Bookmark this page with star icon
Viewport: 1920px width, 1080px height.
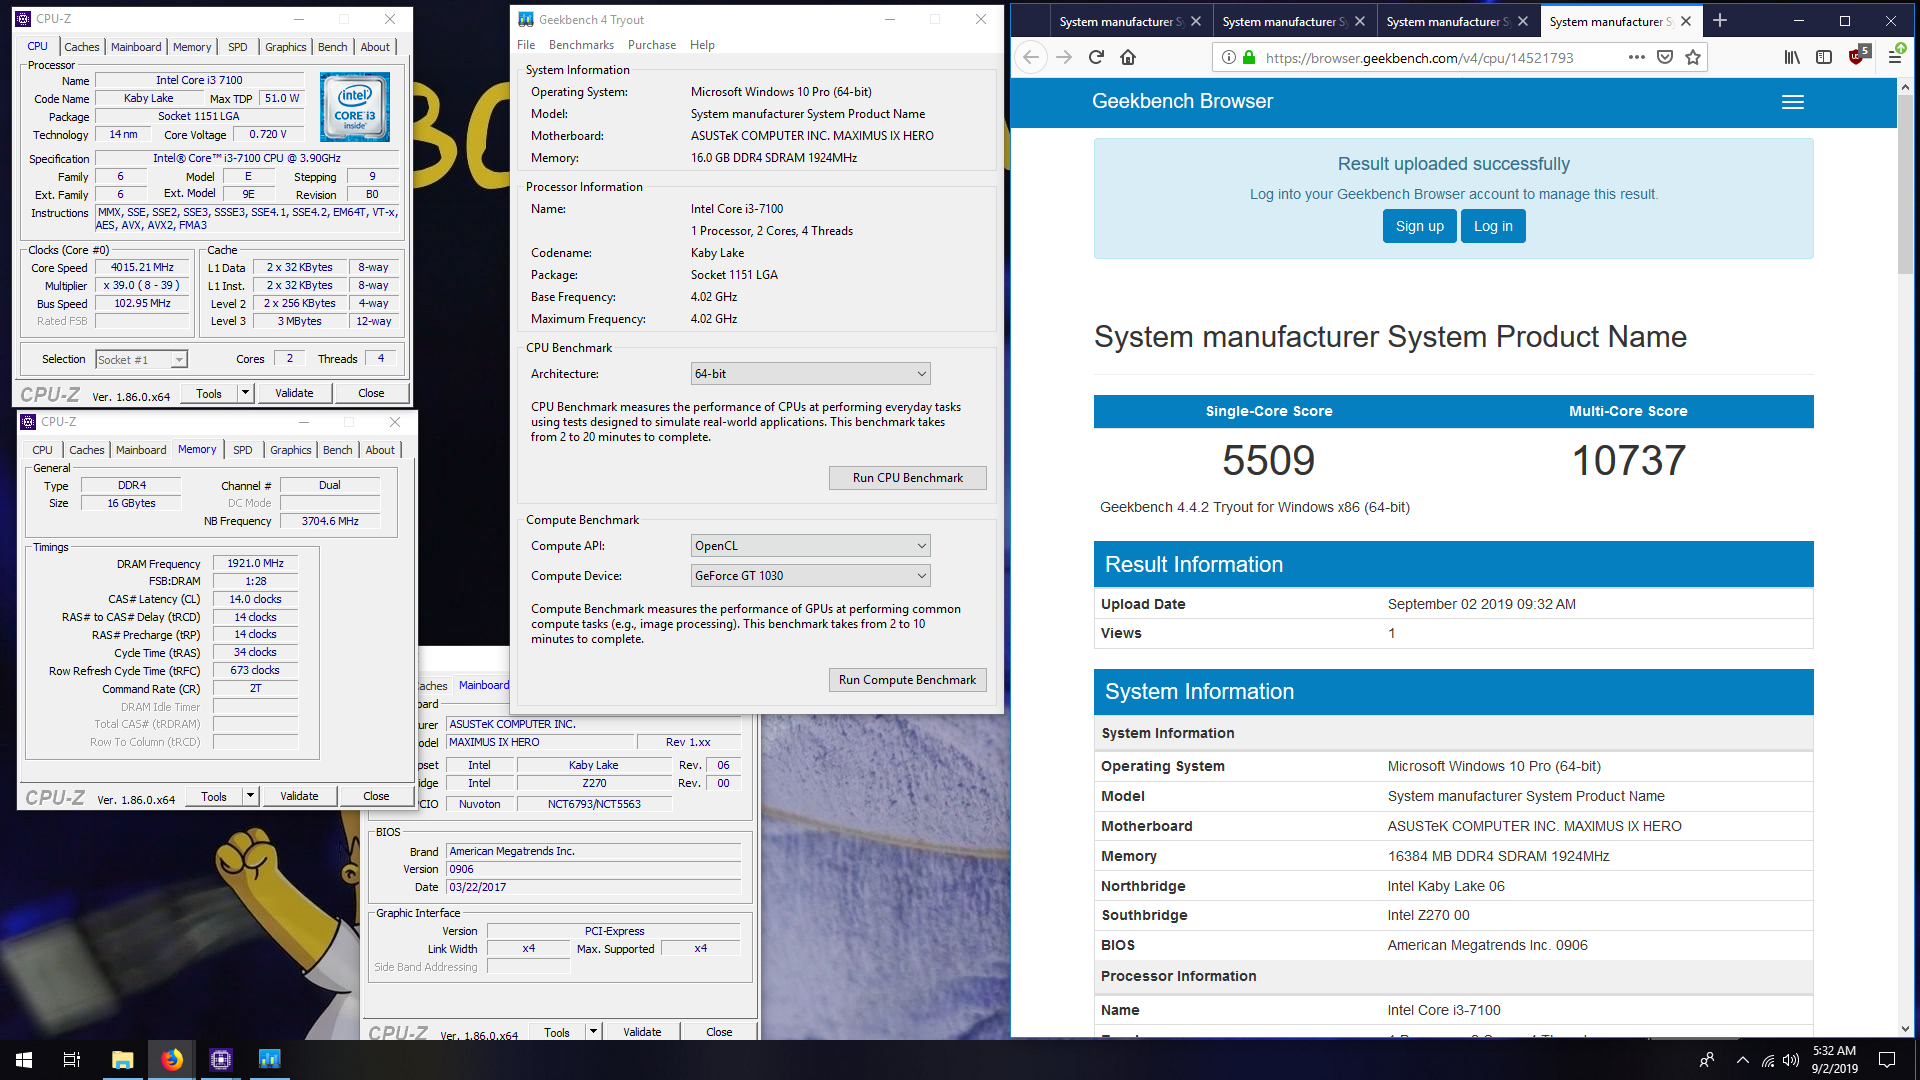[x=1693, y=57]
